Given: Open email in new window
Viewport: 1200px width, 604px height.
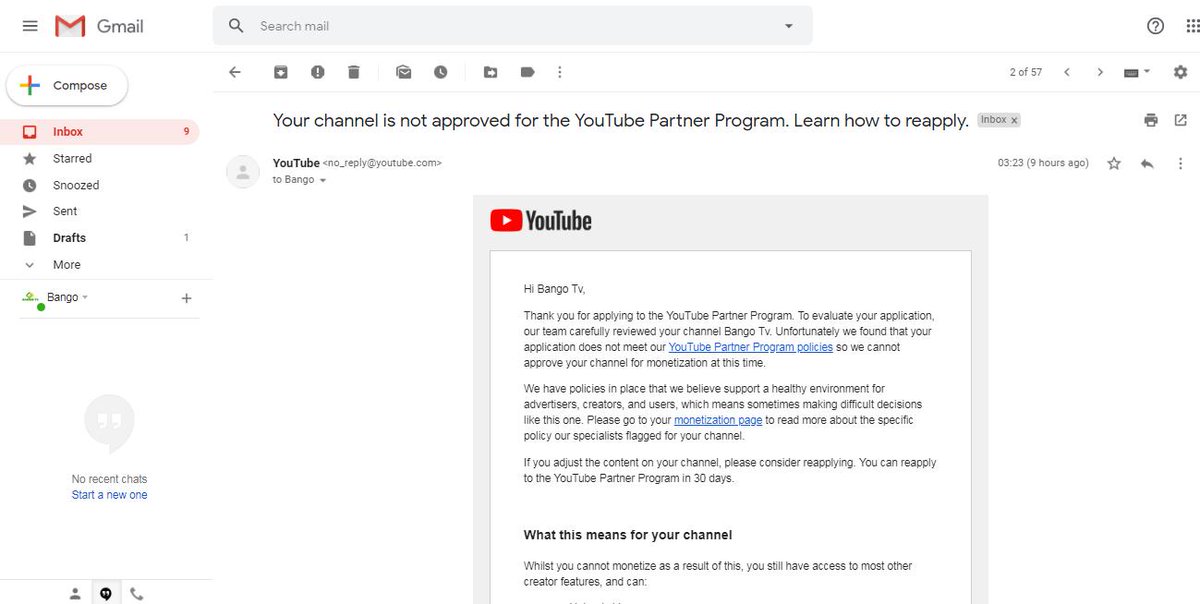Looking at the screenshot, I should (x=1181, y=120).
